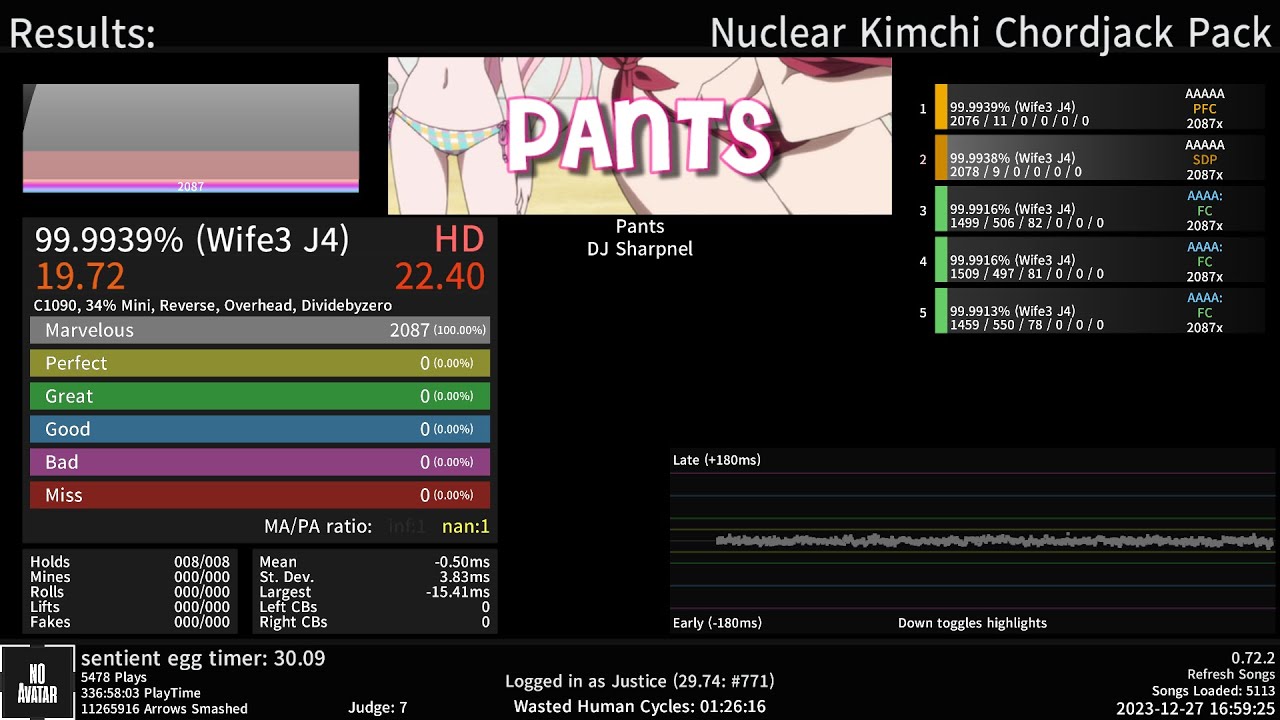Click the 22.40 chart difficulty value
This screenshot has height=720, width=1280.
pos(440,276)
